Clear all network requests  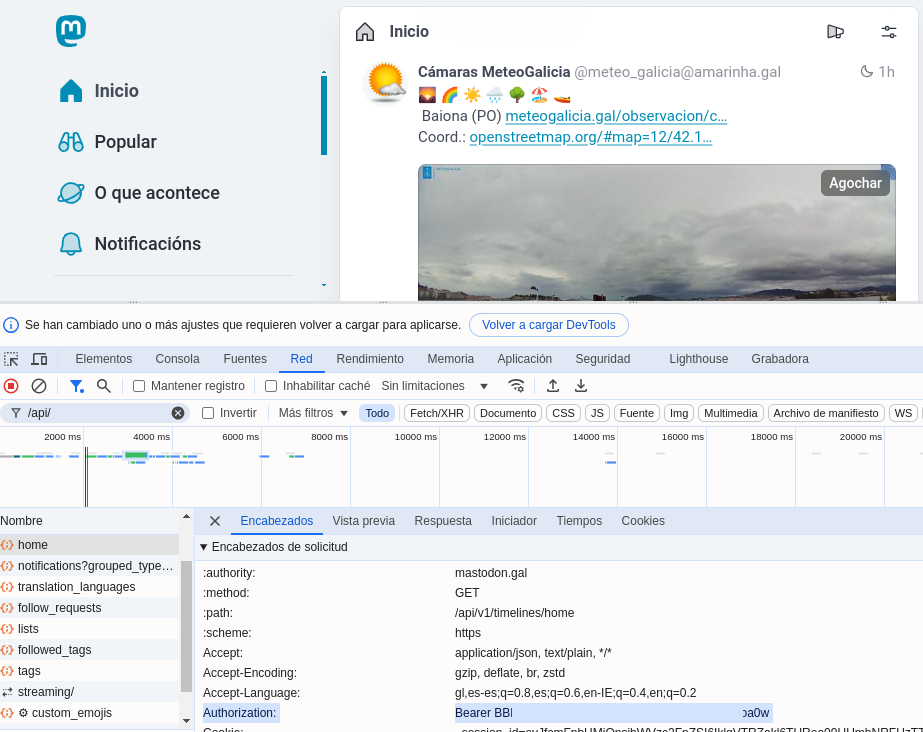(38, 385)
